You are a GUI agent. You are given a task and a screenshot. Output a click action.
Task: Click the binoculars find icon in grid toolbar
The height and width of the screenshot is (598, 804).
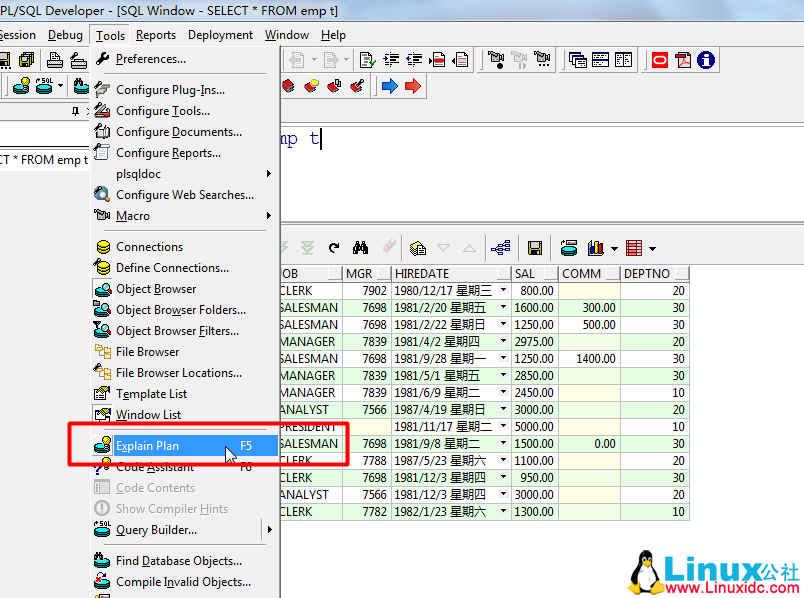tap(361, 248)
